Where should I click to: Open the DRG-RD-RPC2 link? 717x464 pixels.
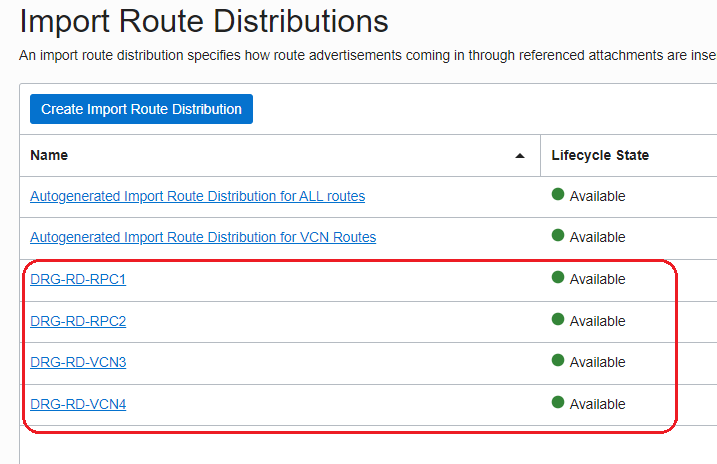78,321
